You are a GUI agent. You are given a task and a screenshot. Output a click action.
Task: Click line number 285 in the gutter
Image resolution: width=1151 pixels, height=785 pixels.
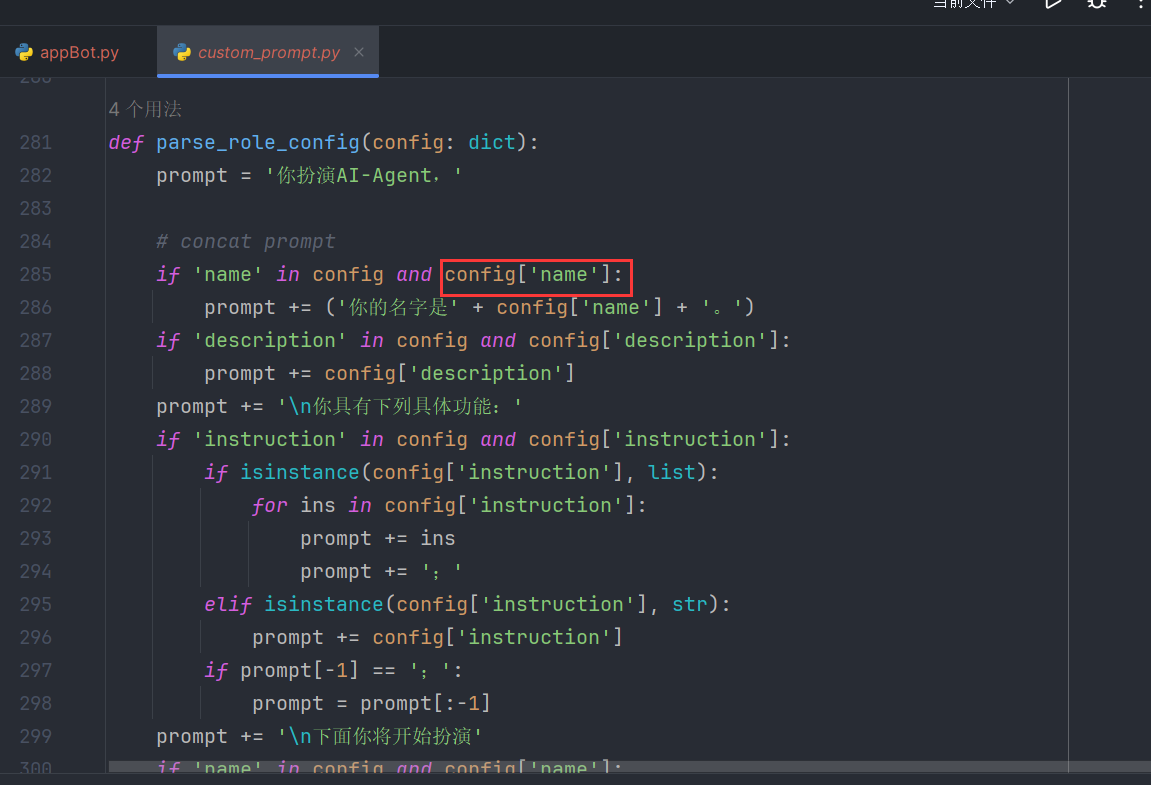click(36, 275)
